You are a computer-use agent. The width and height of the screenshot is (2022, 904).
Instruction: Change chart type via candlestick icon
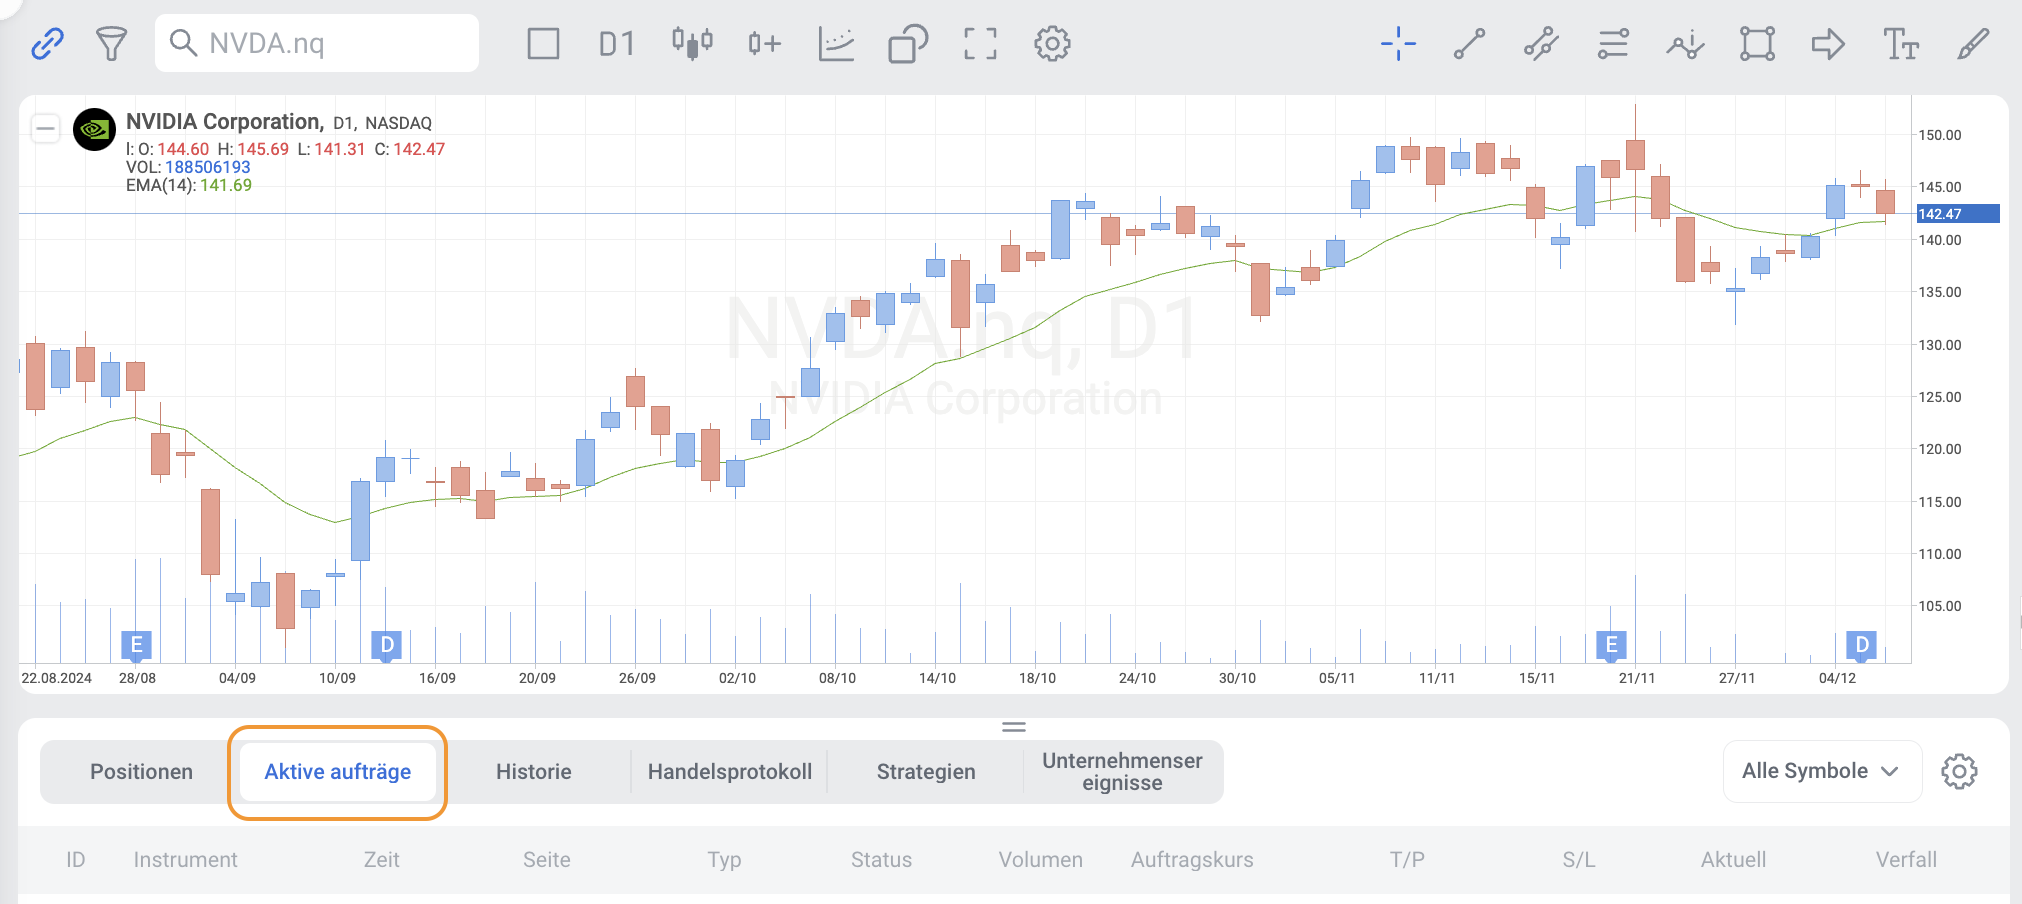[692, 43]
